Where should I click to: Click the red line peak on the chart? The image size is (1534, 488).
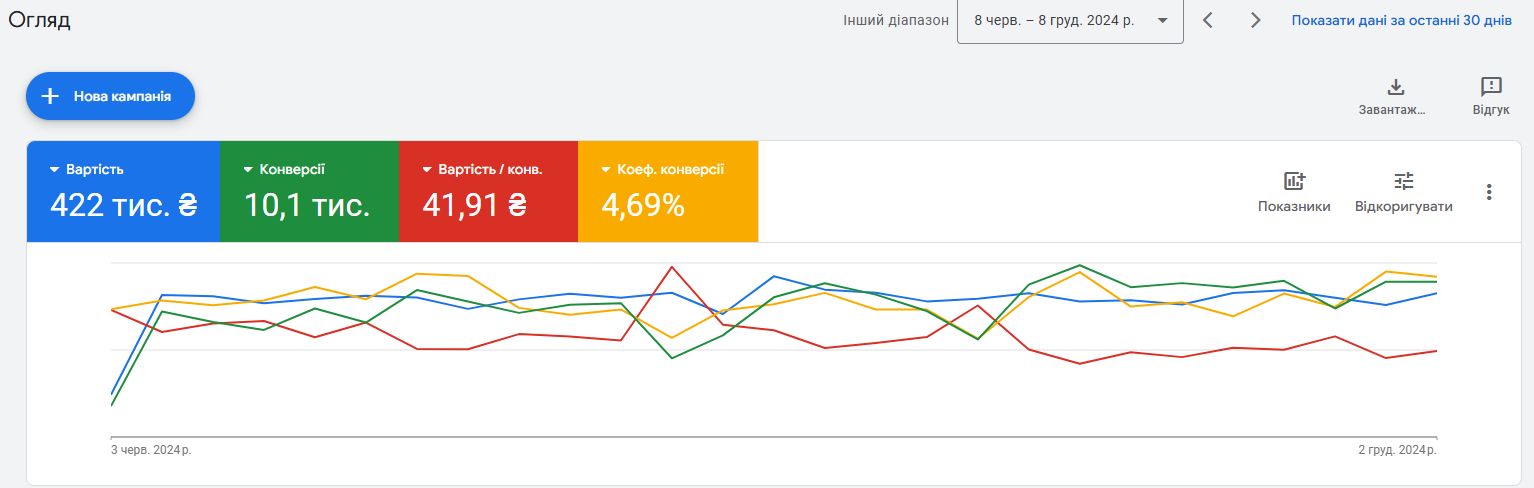(672, 267)
